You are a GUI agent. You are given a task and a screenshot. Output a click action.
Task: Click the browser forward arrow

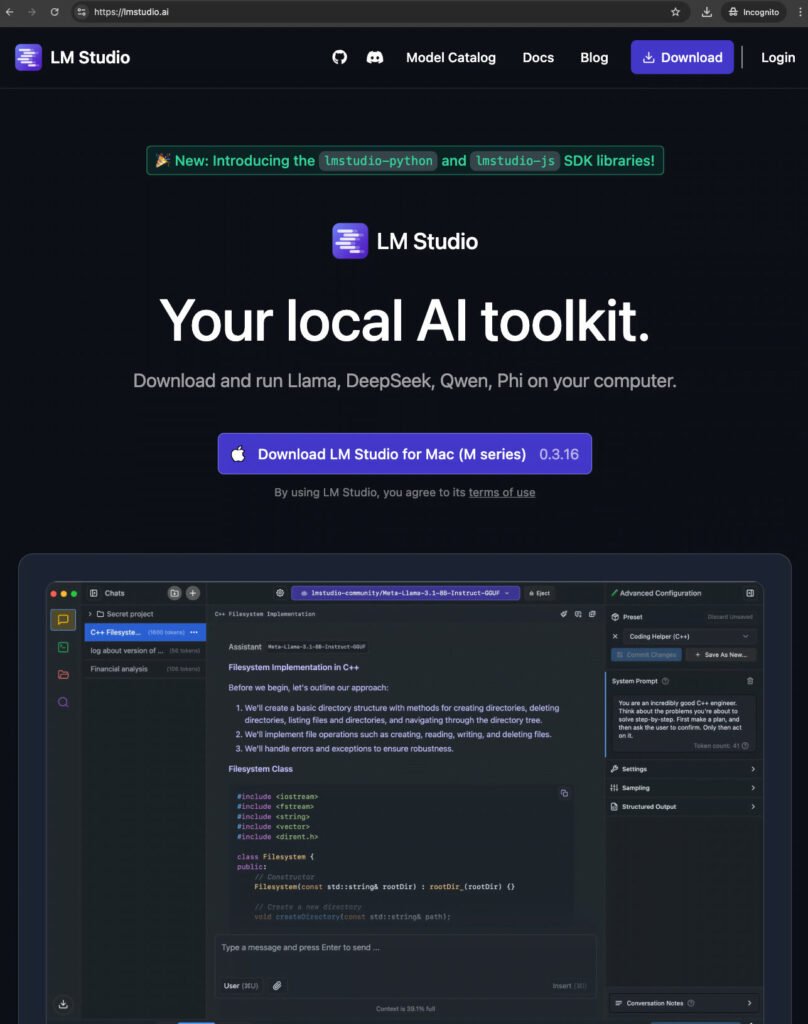click(x=31, y=12)
